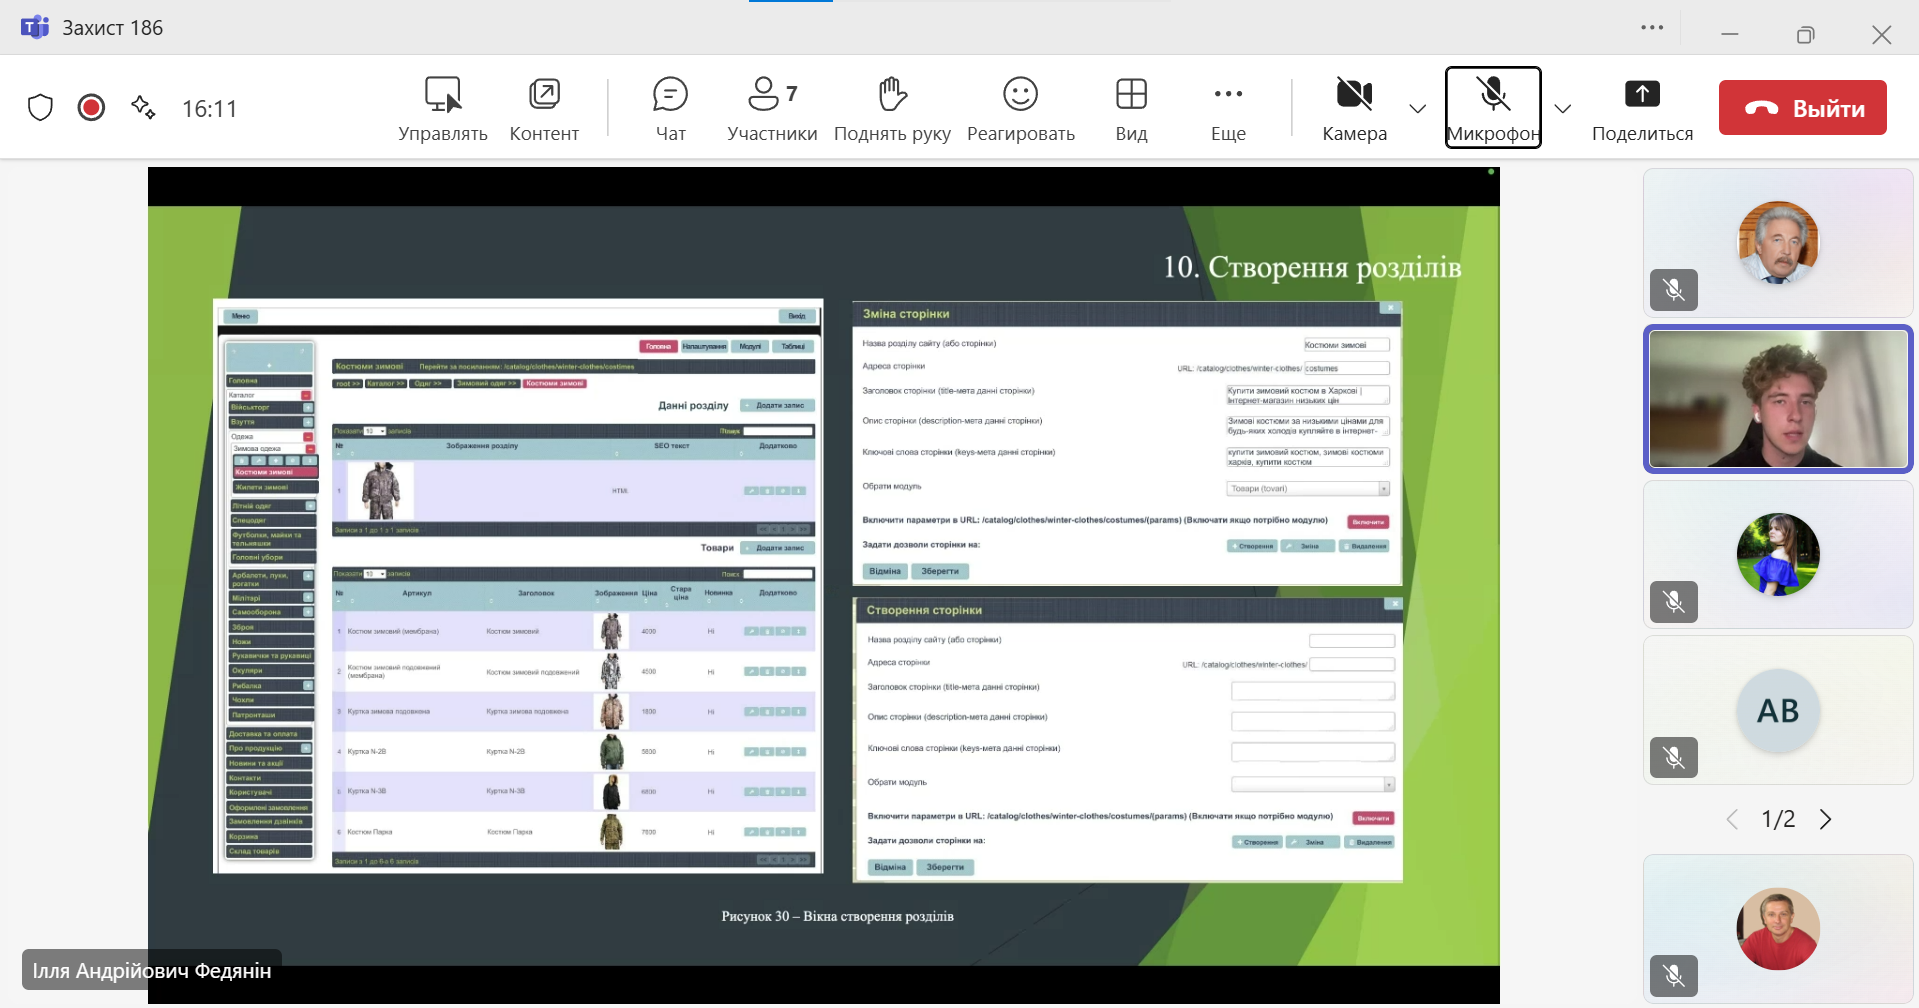Open the Участники participants list

point(771,108)
